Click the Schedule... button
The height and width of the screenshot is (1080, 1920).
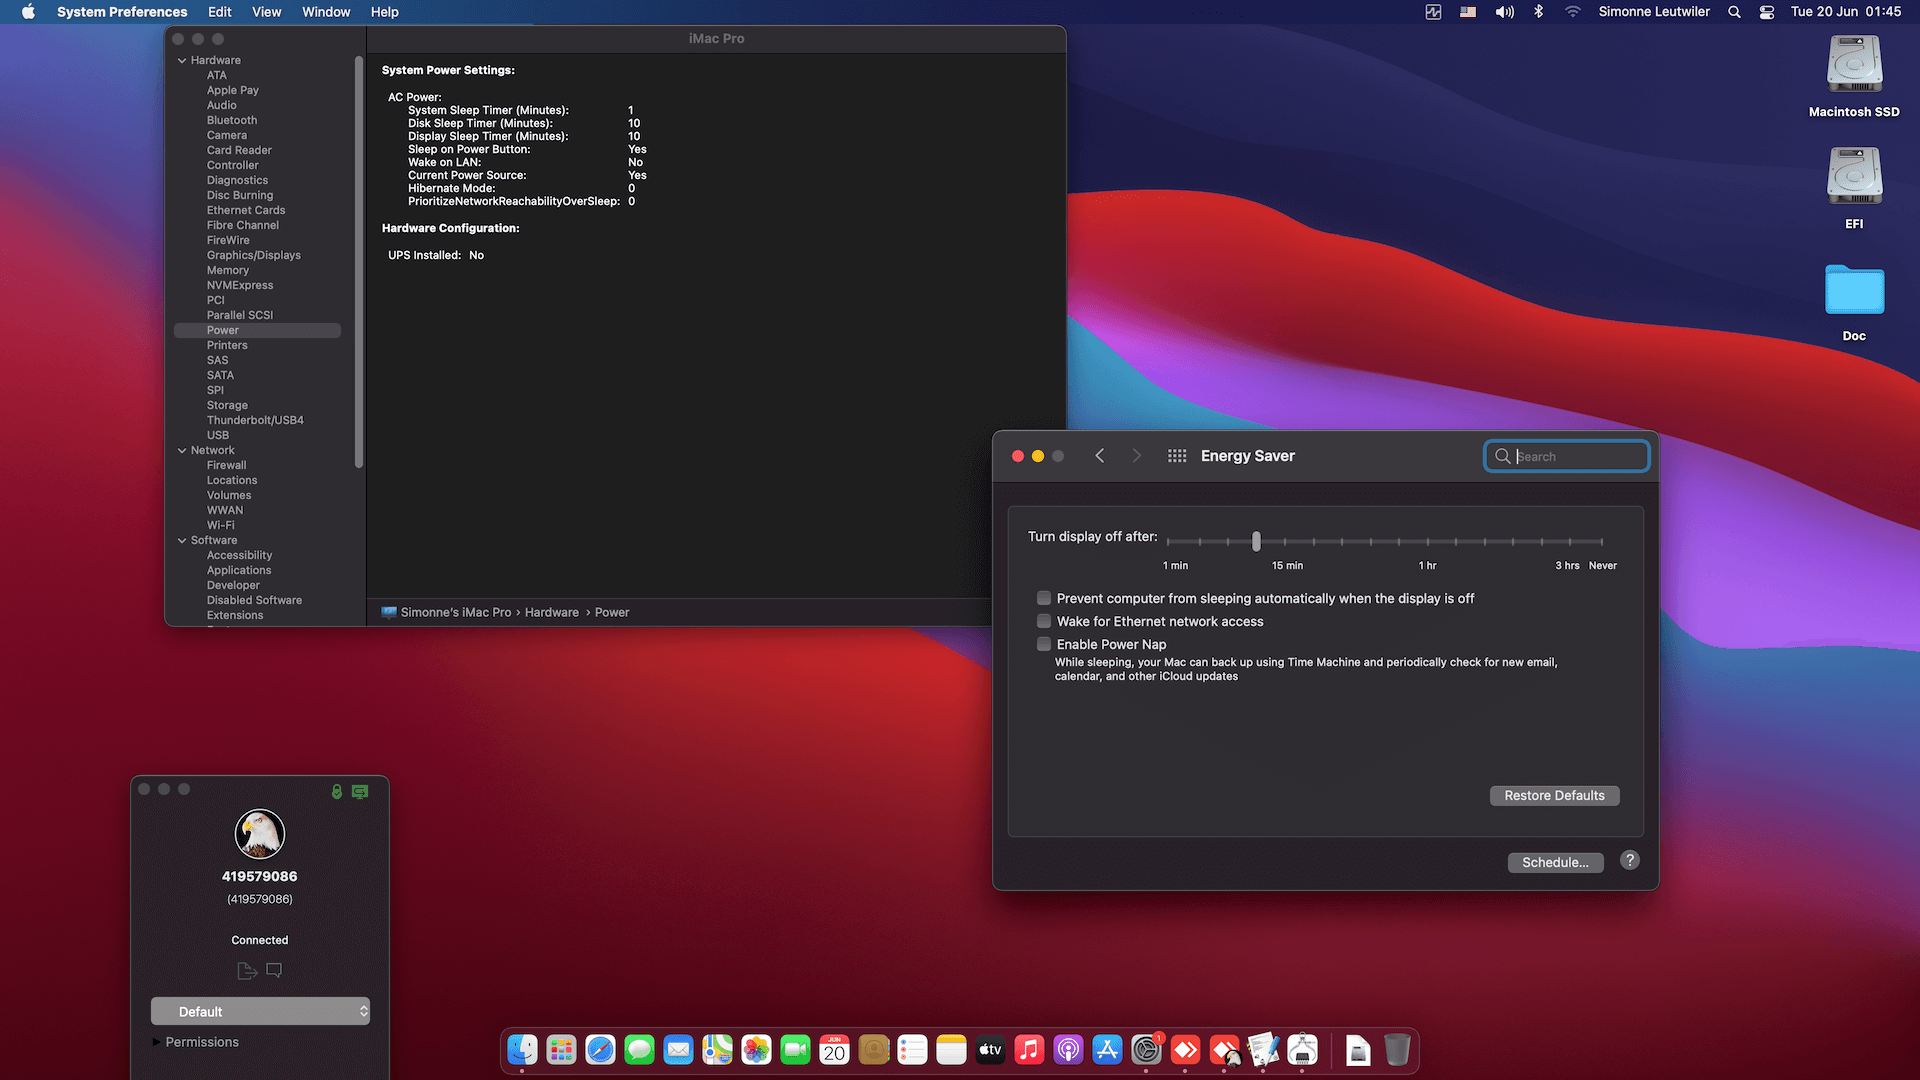coord(1555,862)
